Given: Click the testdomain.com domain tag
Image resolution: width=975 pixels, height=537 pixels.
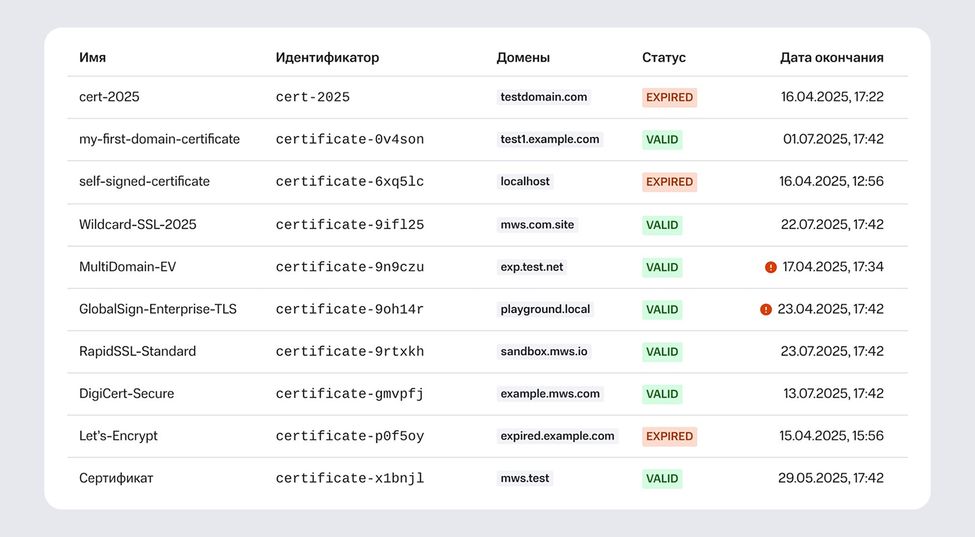Looking at the screenshot, I should pyautogui.click(x=544, y=97).
